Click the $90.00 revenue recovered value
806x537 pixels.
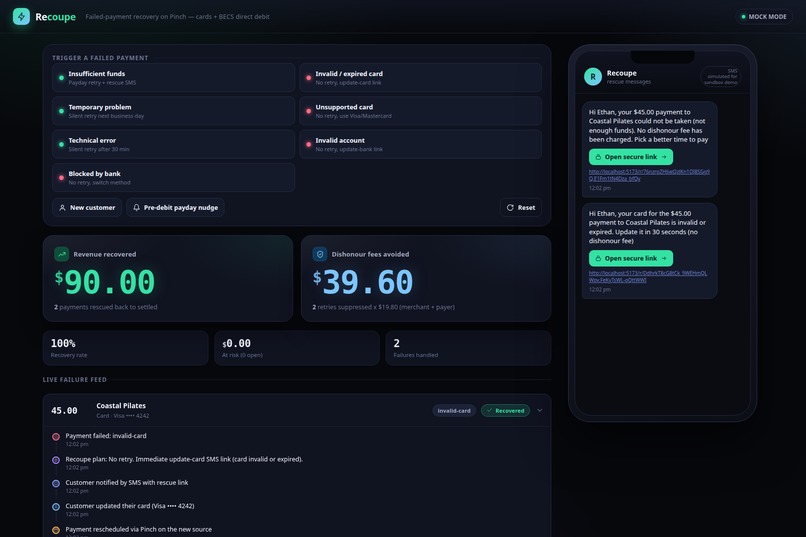(x=105, y=282)
